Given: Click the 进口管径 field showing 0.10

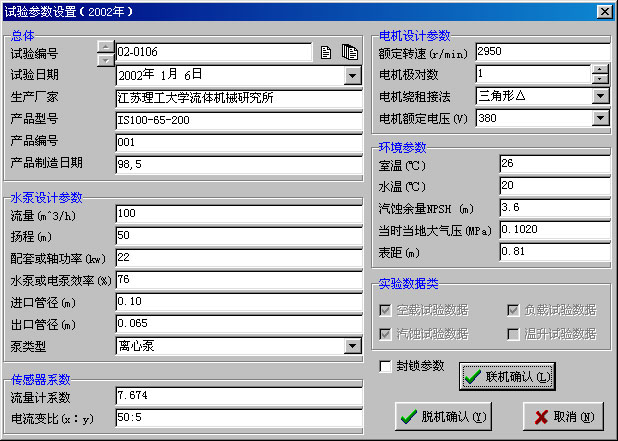Looking at the screenshot, I should [239, 301].
